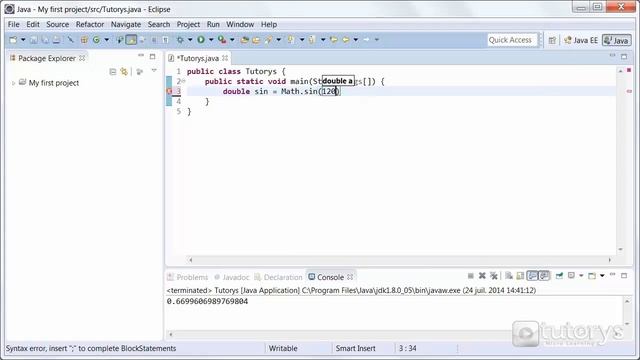Open the File menu
640x360 pixels.
coord(13,24)
